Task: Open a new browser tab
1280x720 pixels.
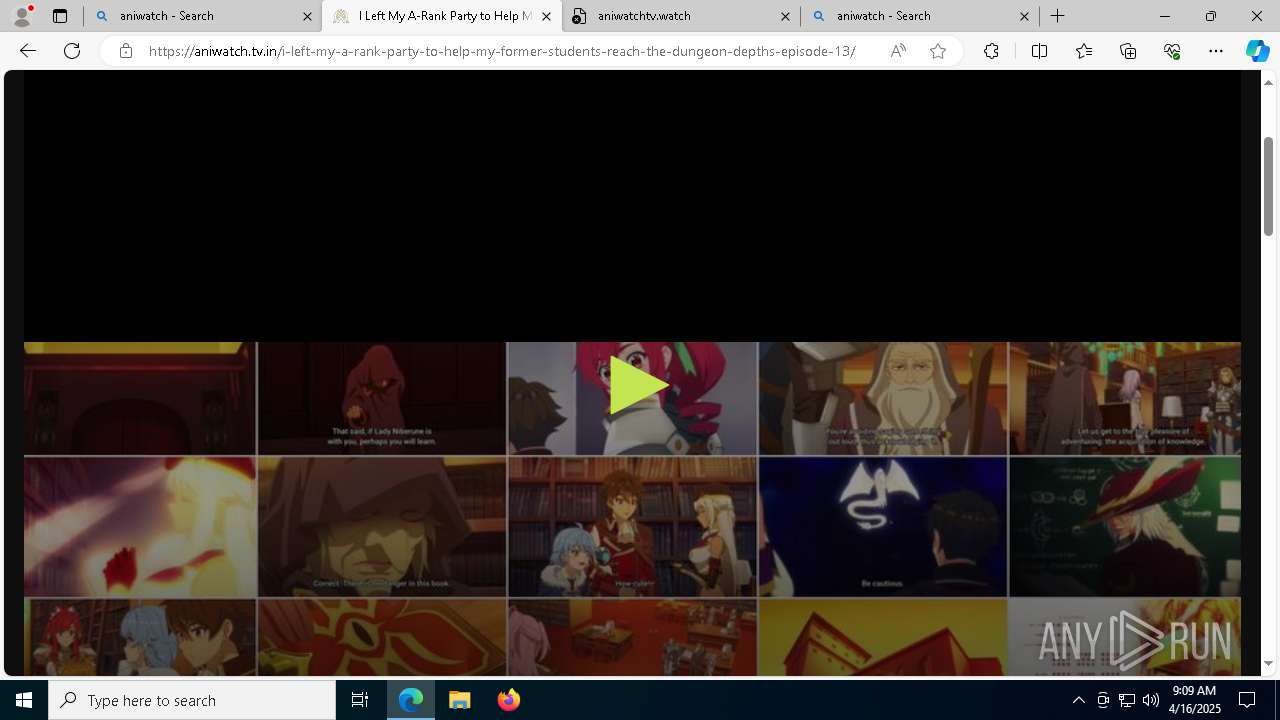Action: point(1057,16)
